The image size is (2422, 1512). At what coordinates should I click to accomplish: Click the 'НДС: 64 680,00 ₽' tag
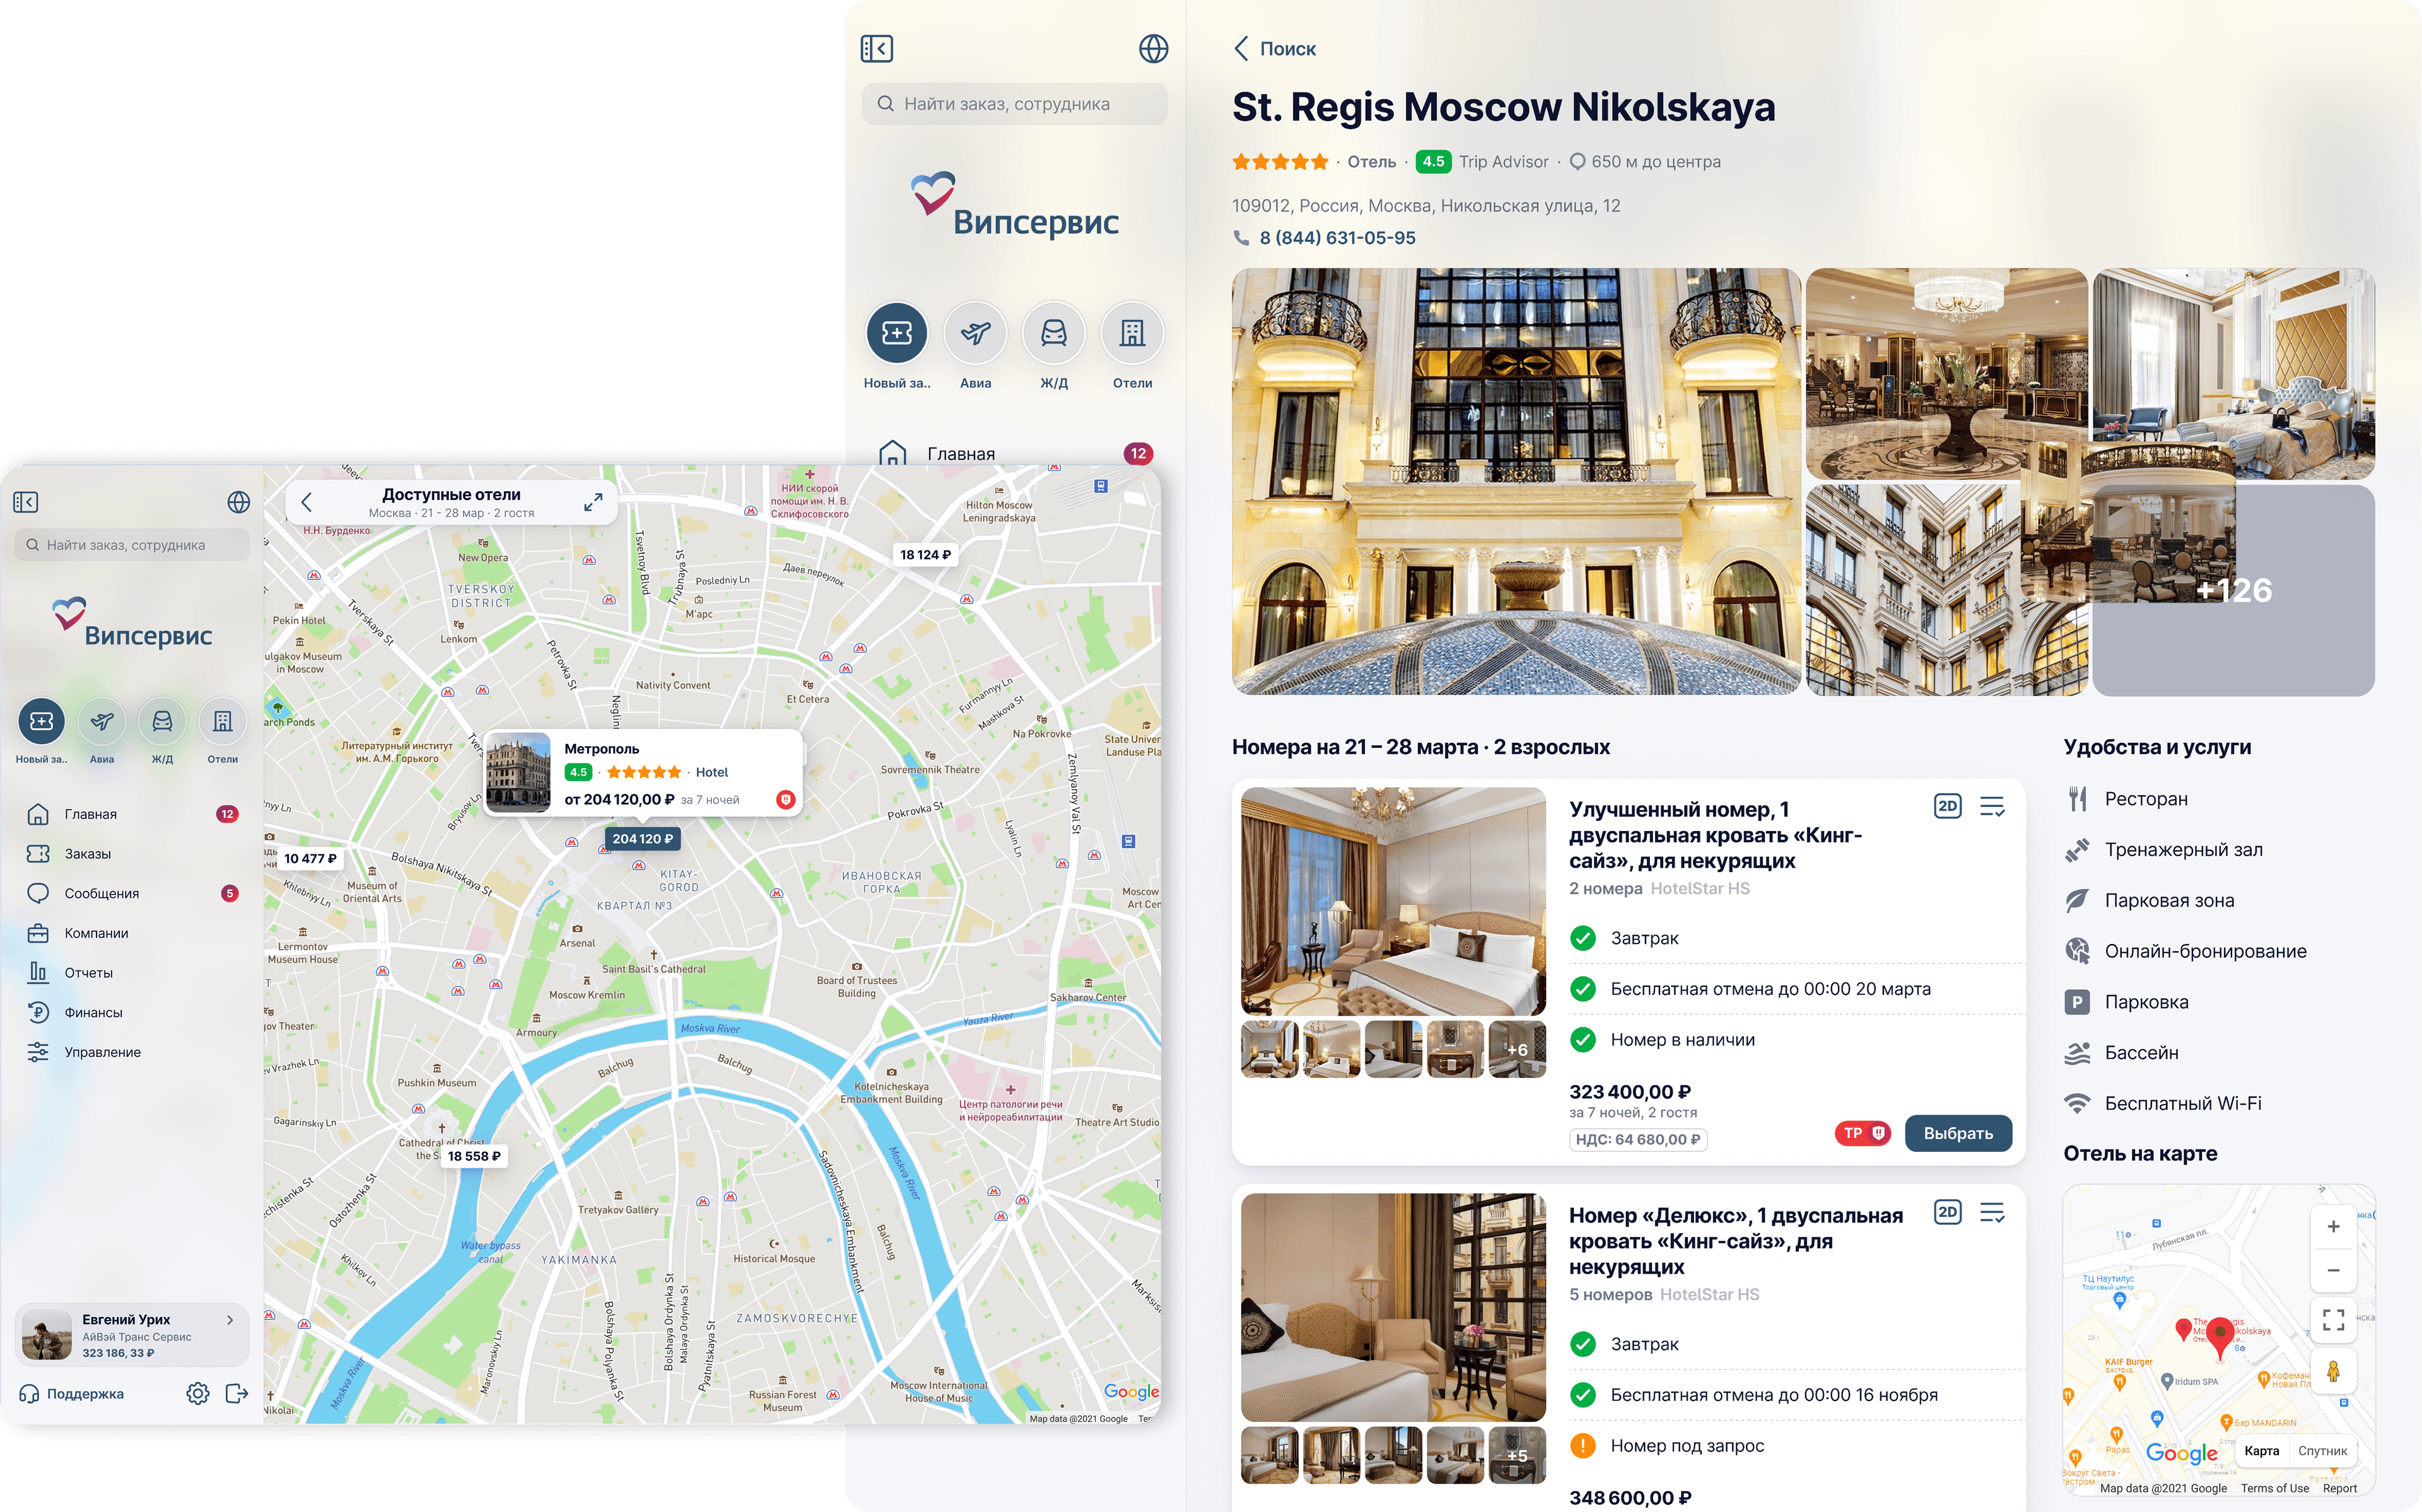point(1638,1139)
